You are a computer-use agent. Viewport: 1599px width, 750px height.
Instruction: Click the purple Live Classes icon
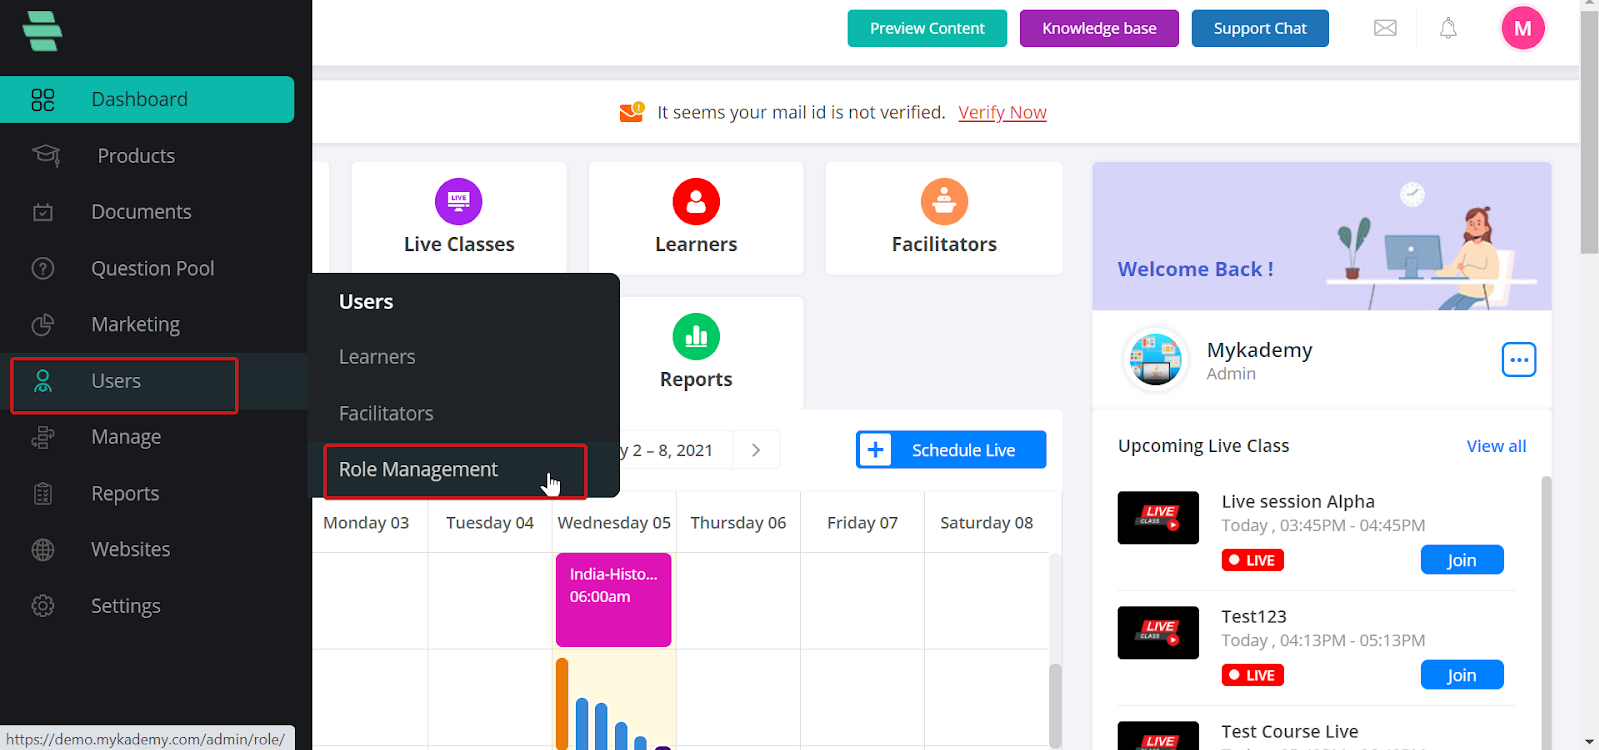[459, 202]
